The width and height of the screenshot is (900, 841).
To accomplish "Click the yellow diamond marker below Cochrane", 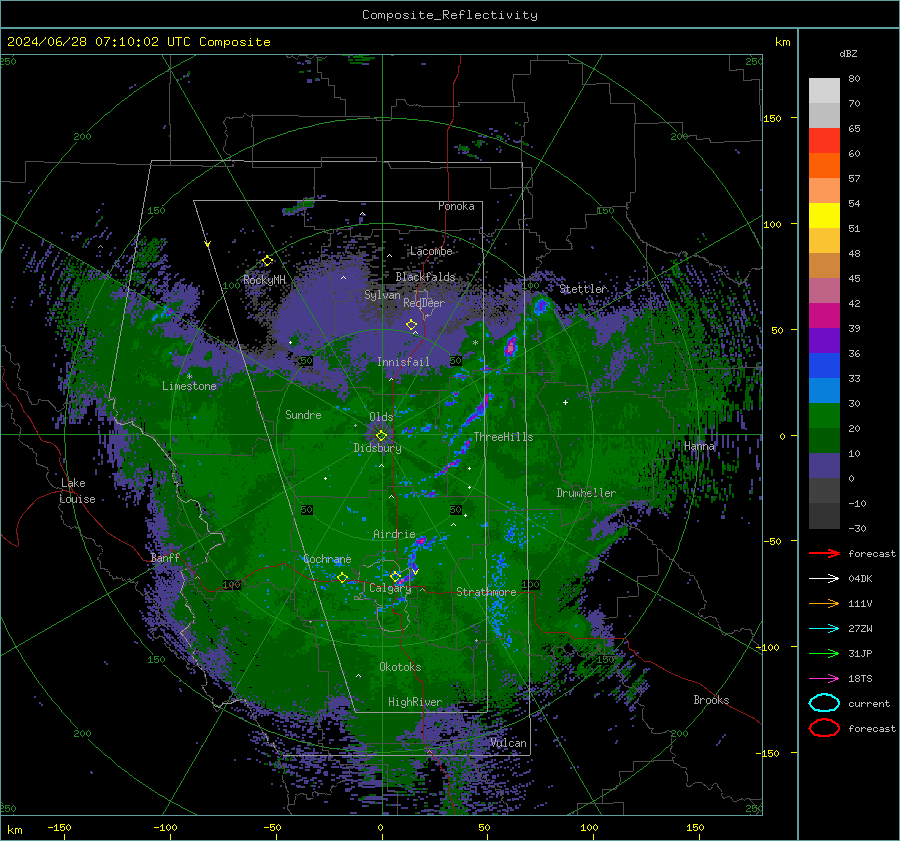I will [342, 578].
